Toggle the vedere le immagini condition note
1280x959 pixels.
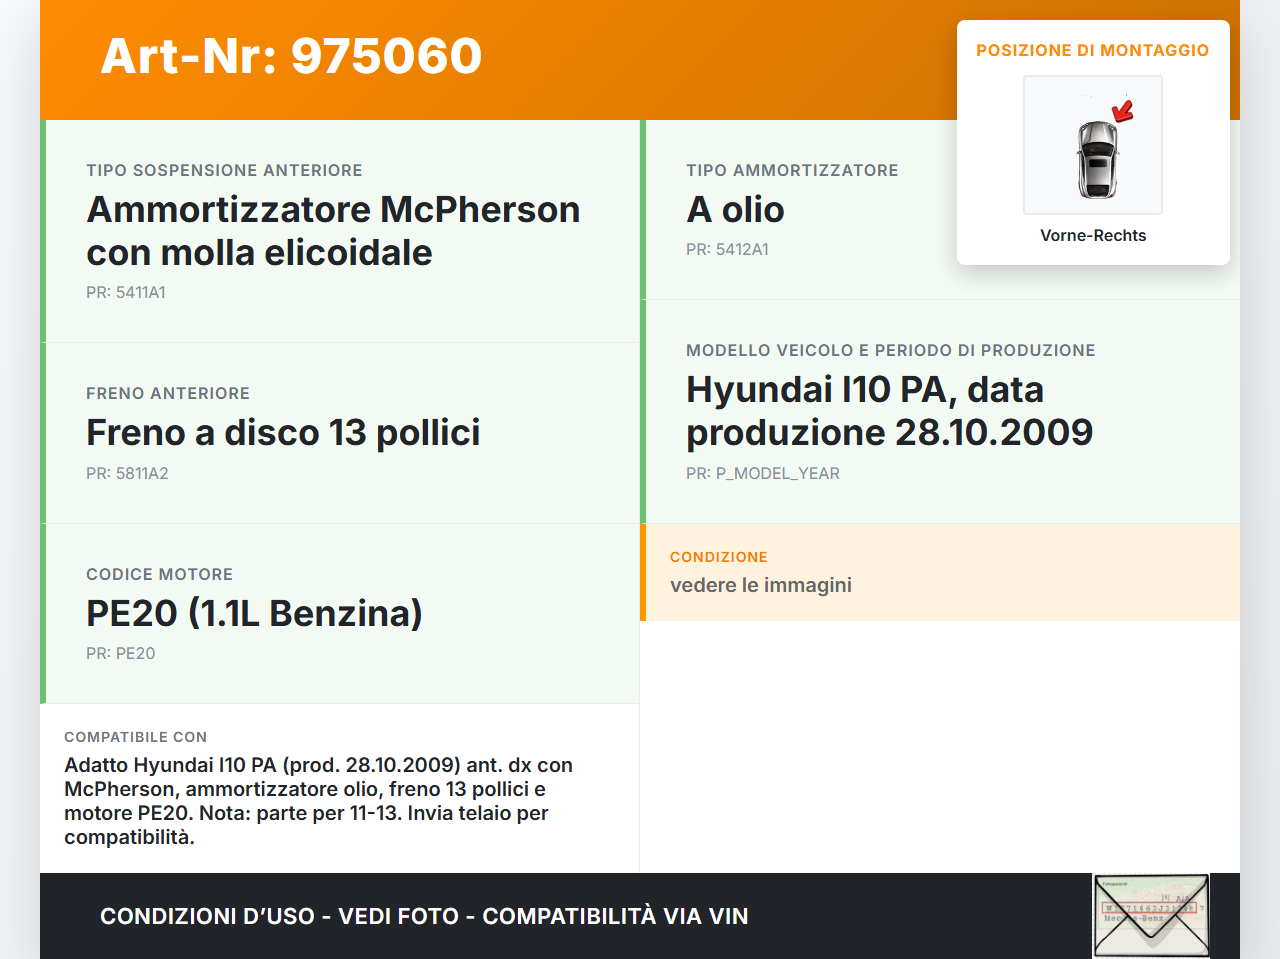point(760,585)
